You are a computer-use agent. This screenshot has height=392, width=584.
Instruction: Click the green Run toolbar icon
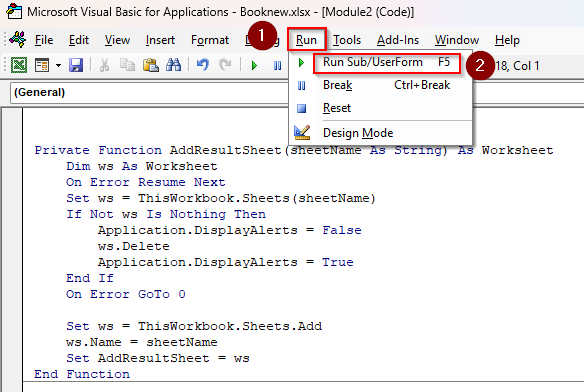click(x=254, y=66)
